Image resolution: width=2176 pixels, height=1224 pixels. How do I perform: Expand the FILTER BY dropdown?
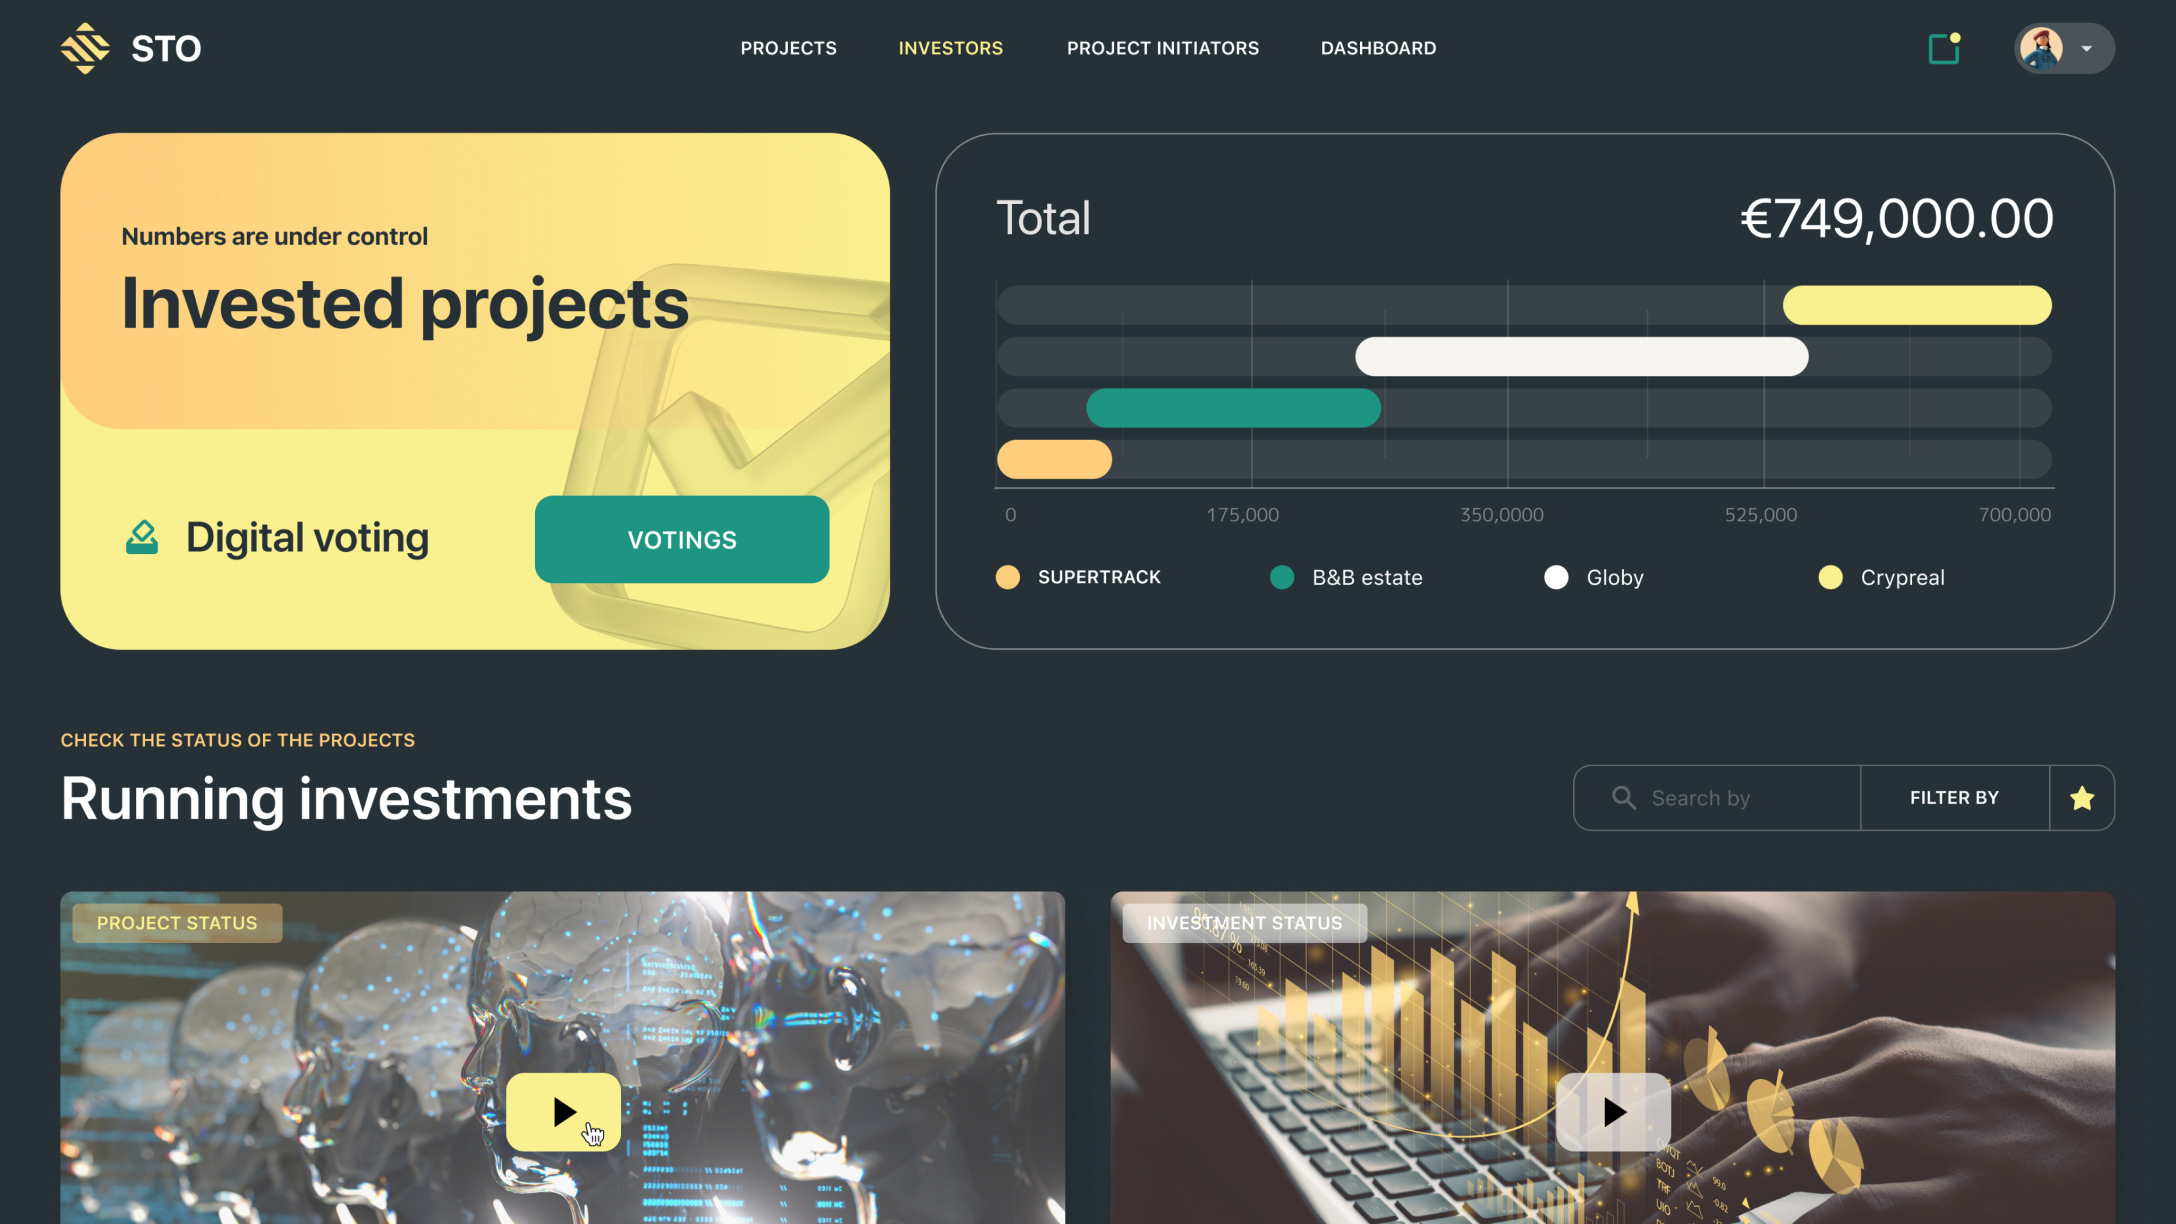coord(1955,797)
